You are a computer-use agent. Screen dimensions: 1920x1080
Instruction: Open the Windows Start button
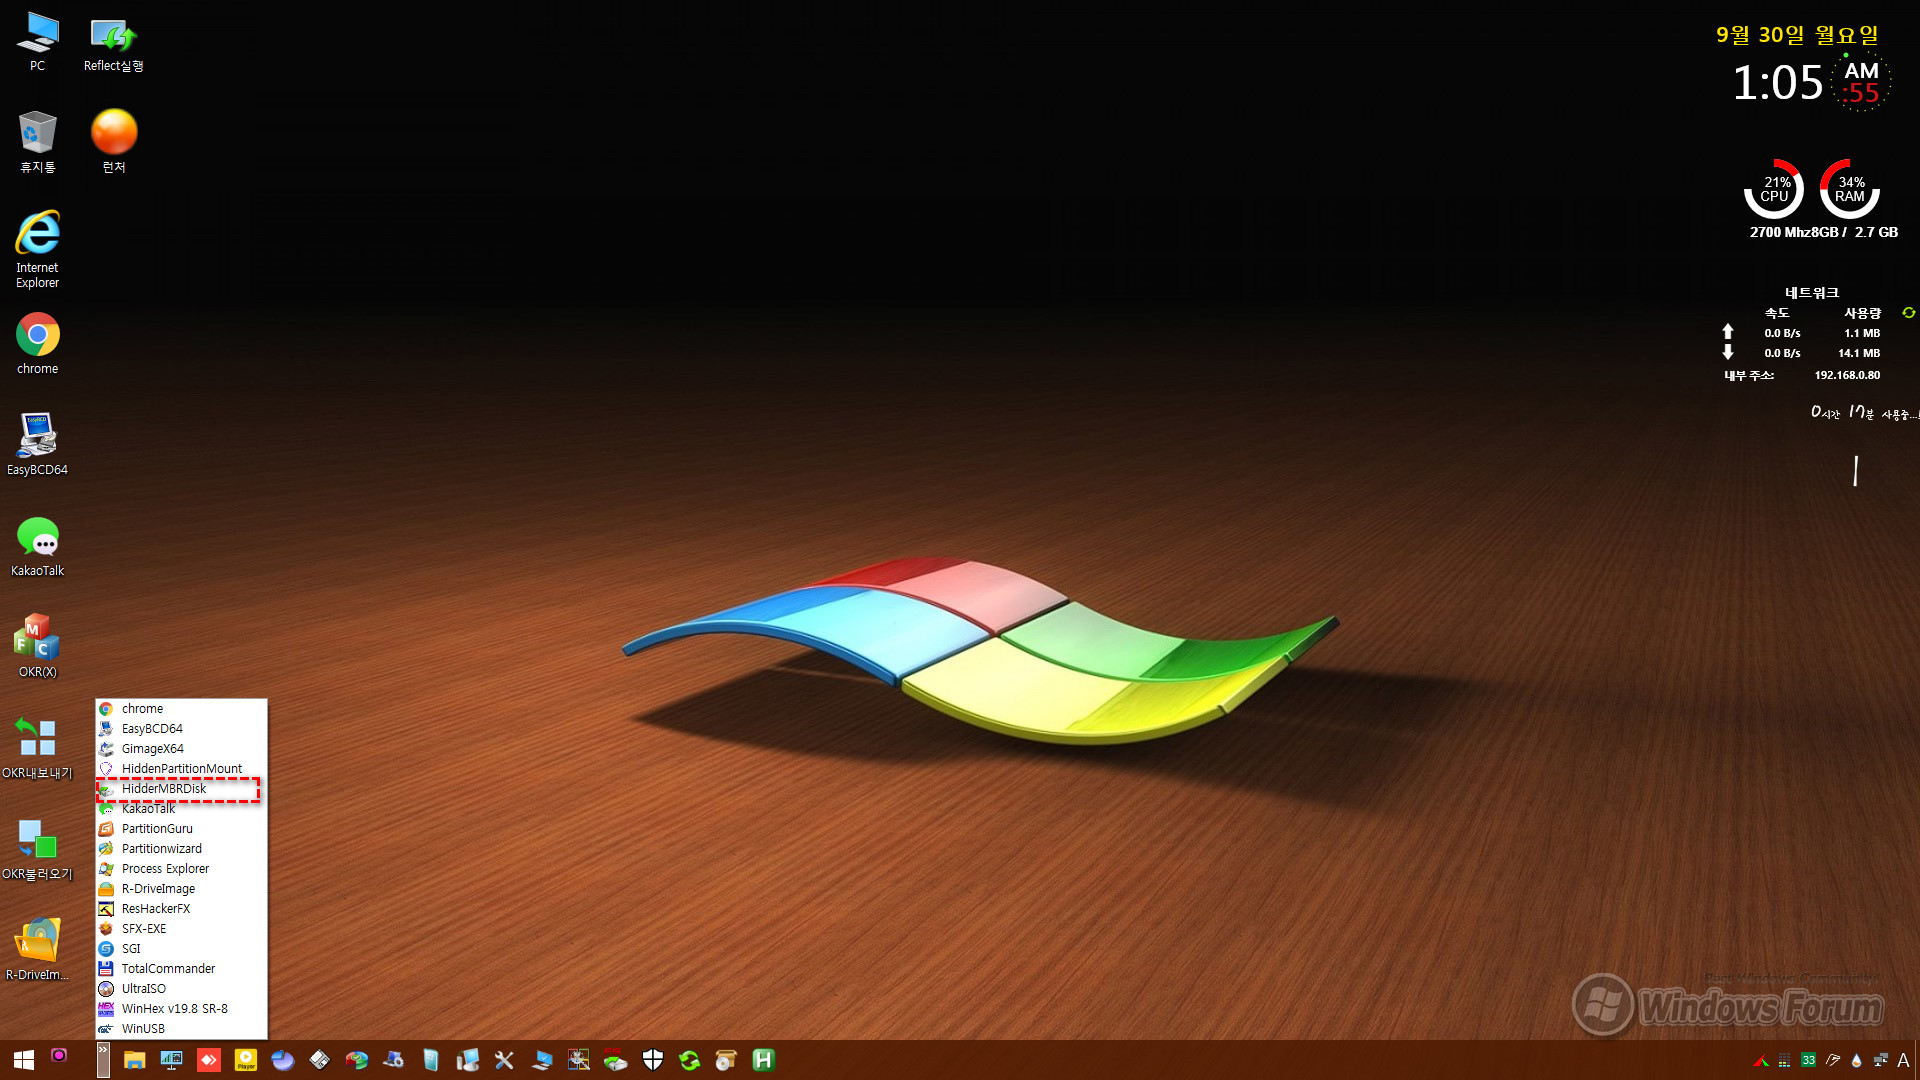(x=24, y=1060)
